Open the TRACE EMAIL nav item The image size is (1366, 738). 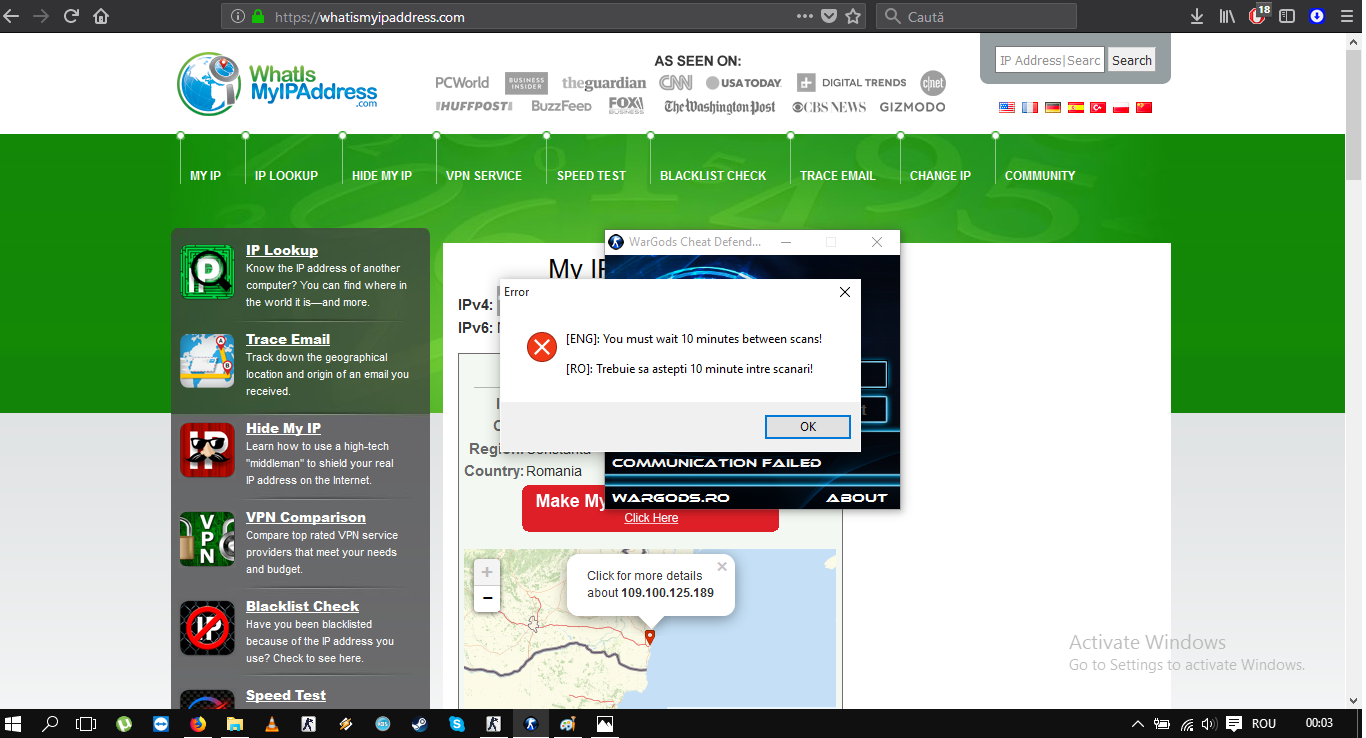(x=838, y=176)
